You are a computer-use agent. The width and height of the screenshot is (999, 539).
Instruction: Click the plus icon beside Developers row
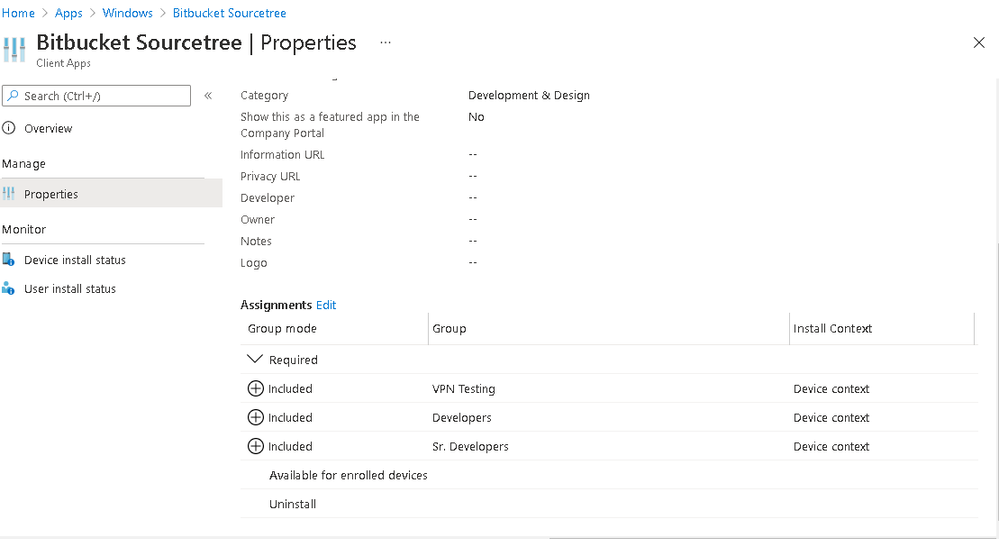(255, 418)
